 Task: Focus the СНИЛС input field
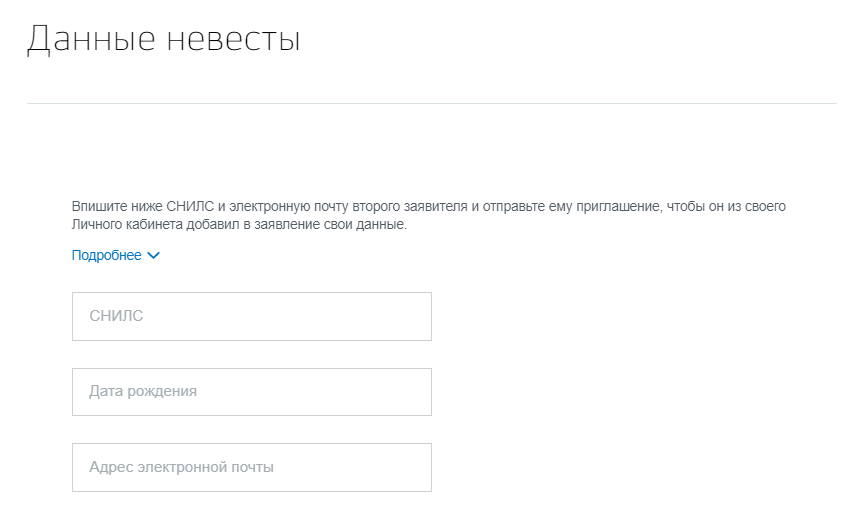pos(251,316)
